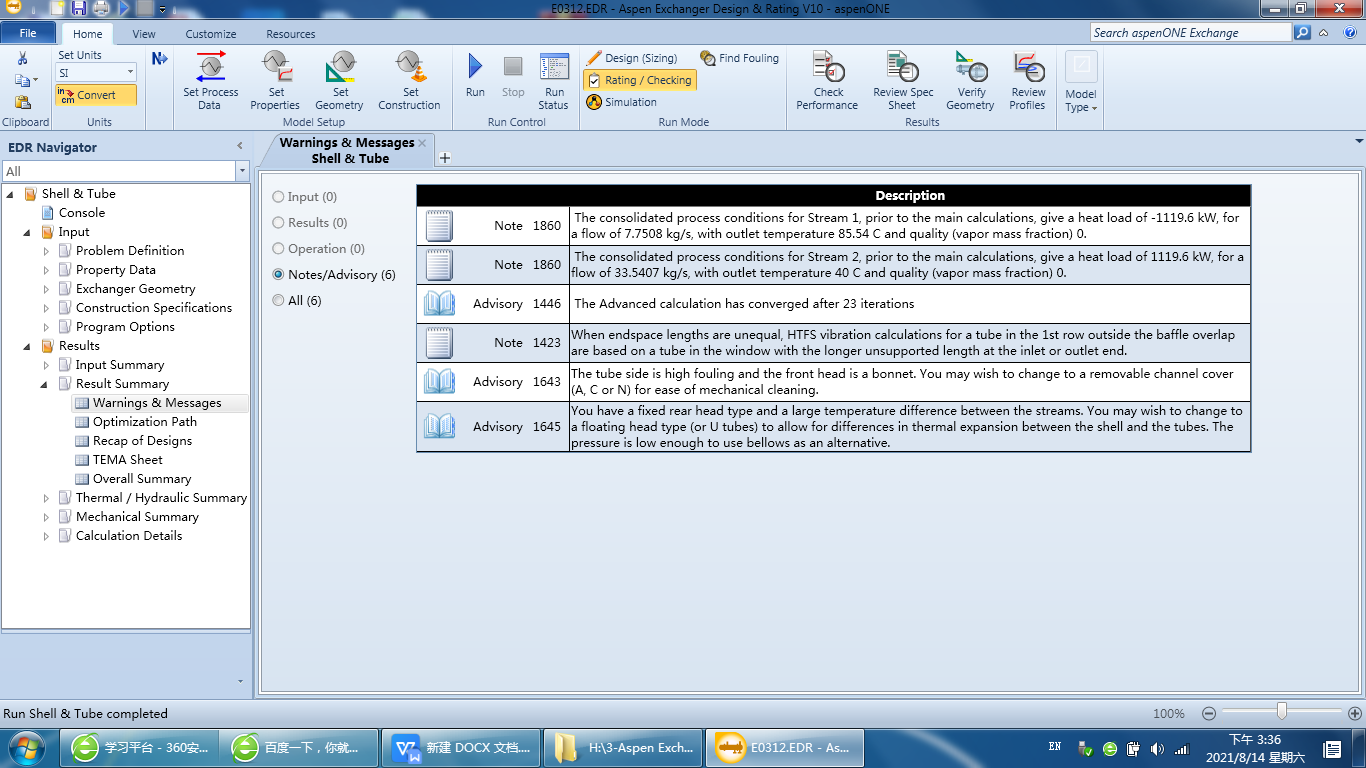Select the Input (0) radio button
The image size is (1366, 768).
click(279, 197)
